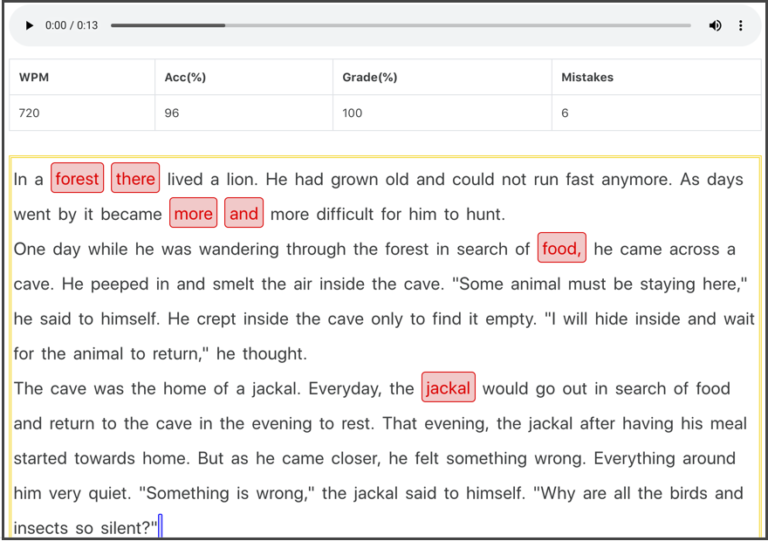The height and width of the screenshot is (541, 768).
Task: Click the word 'insects' in last line
Action: click(41, 528)
